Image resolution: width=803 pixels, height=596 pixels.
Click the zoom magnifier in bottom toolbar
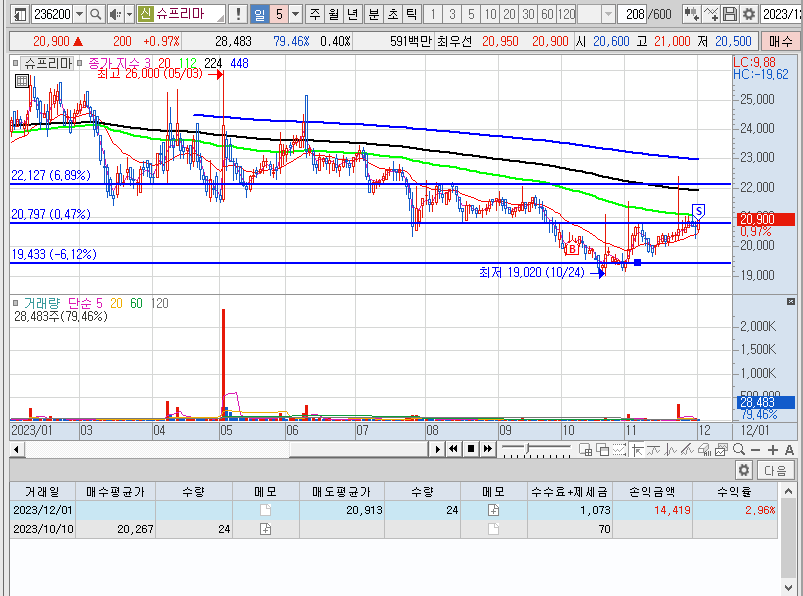point(738,450)
